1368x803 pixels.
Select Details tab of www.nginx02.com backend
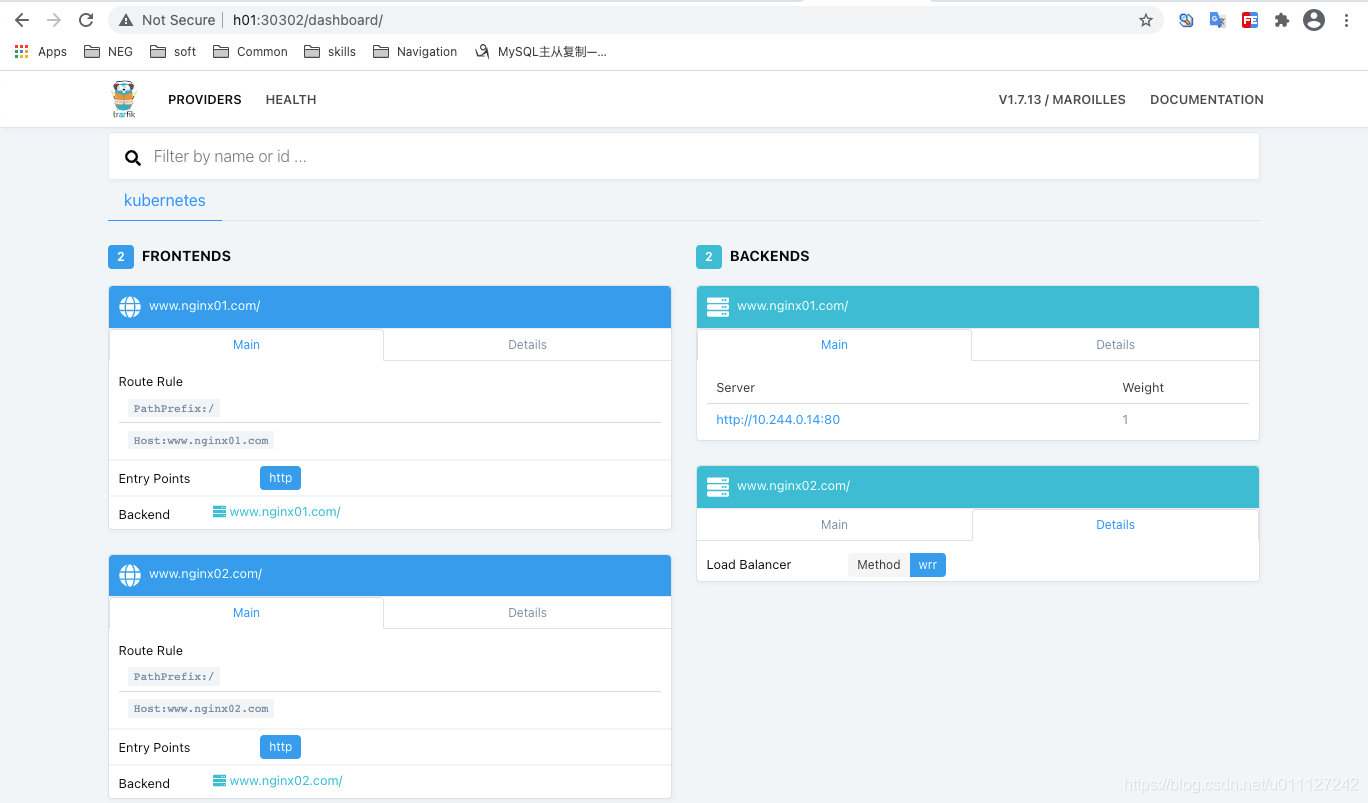(x=1115, y=525)
